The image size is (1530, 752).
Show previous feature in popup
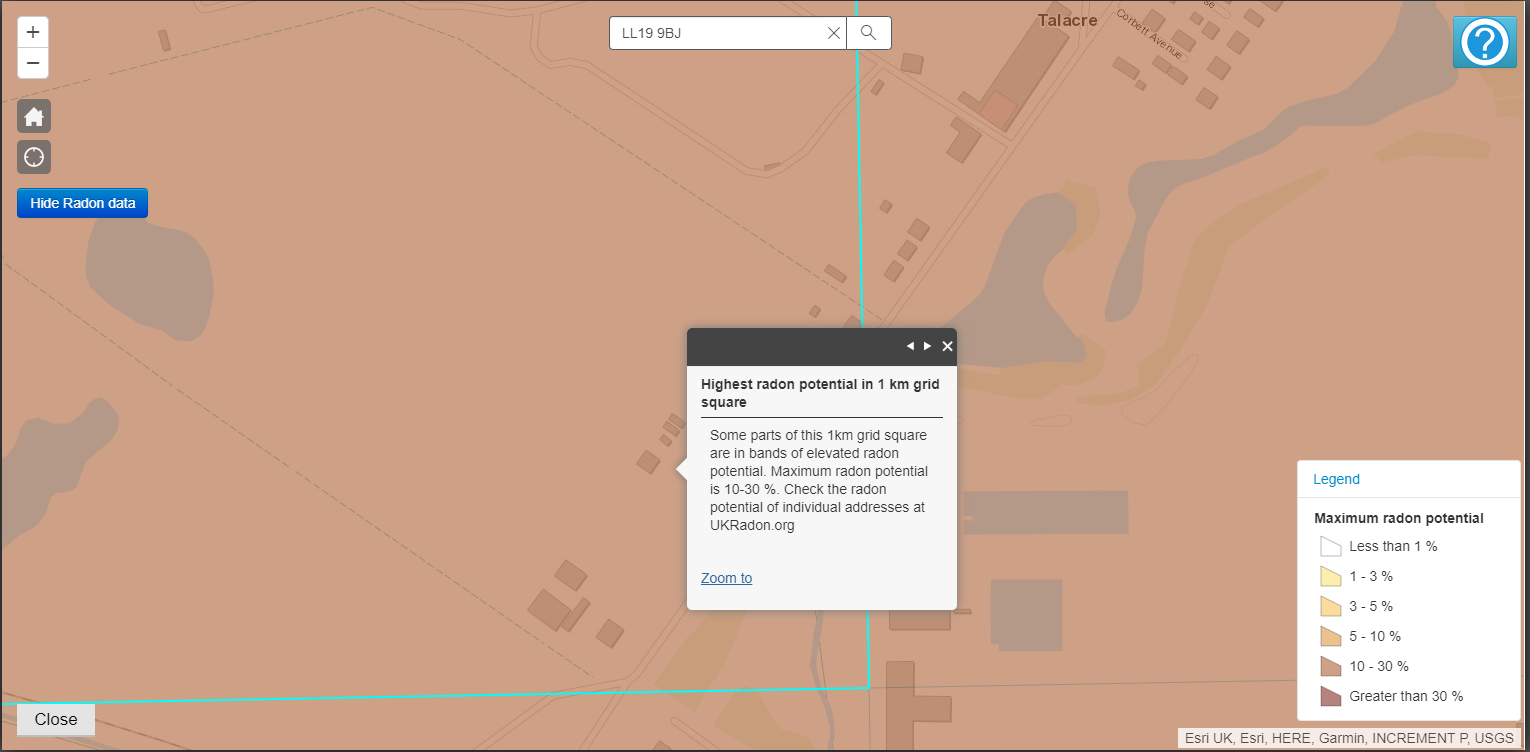tap(910, 346)
